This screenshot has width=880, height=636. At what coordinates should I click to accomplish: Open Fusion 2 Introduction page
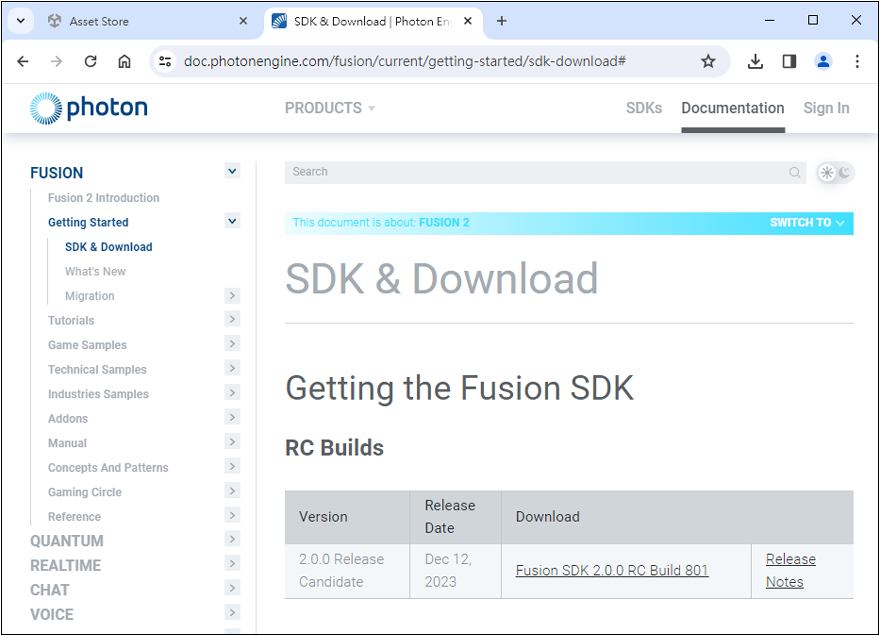coord(103,198)
